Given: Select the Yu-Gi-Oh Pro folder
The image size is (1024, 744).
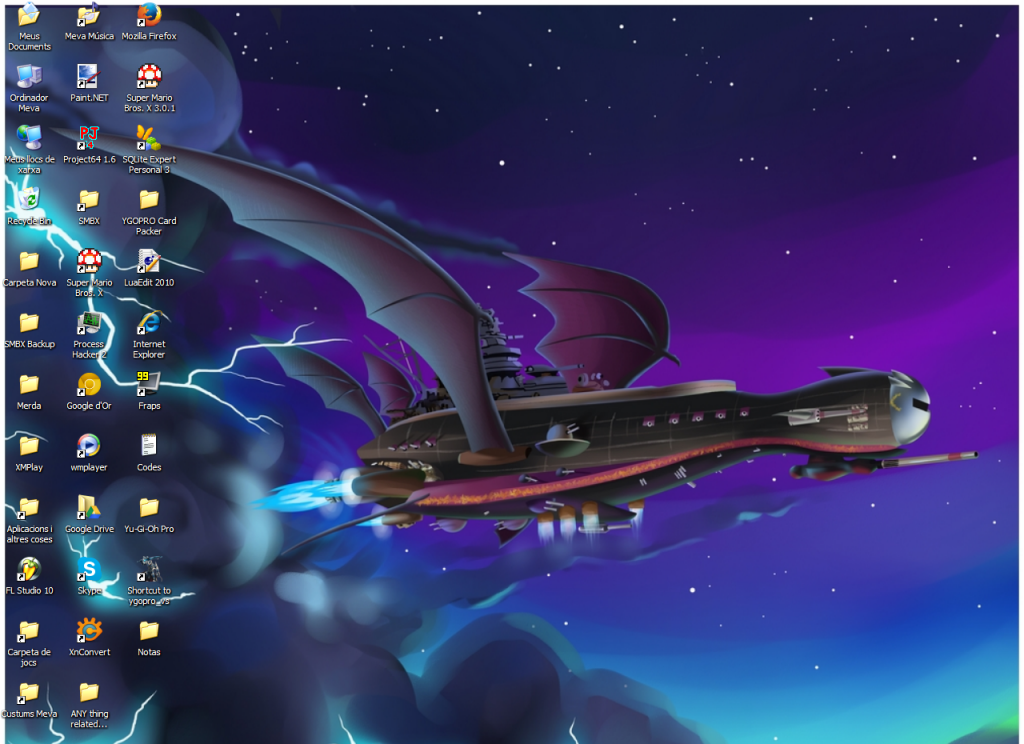Looking at the screenshot, I should pyautogui.click(x=149, y=508).
